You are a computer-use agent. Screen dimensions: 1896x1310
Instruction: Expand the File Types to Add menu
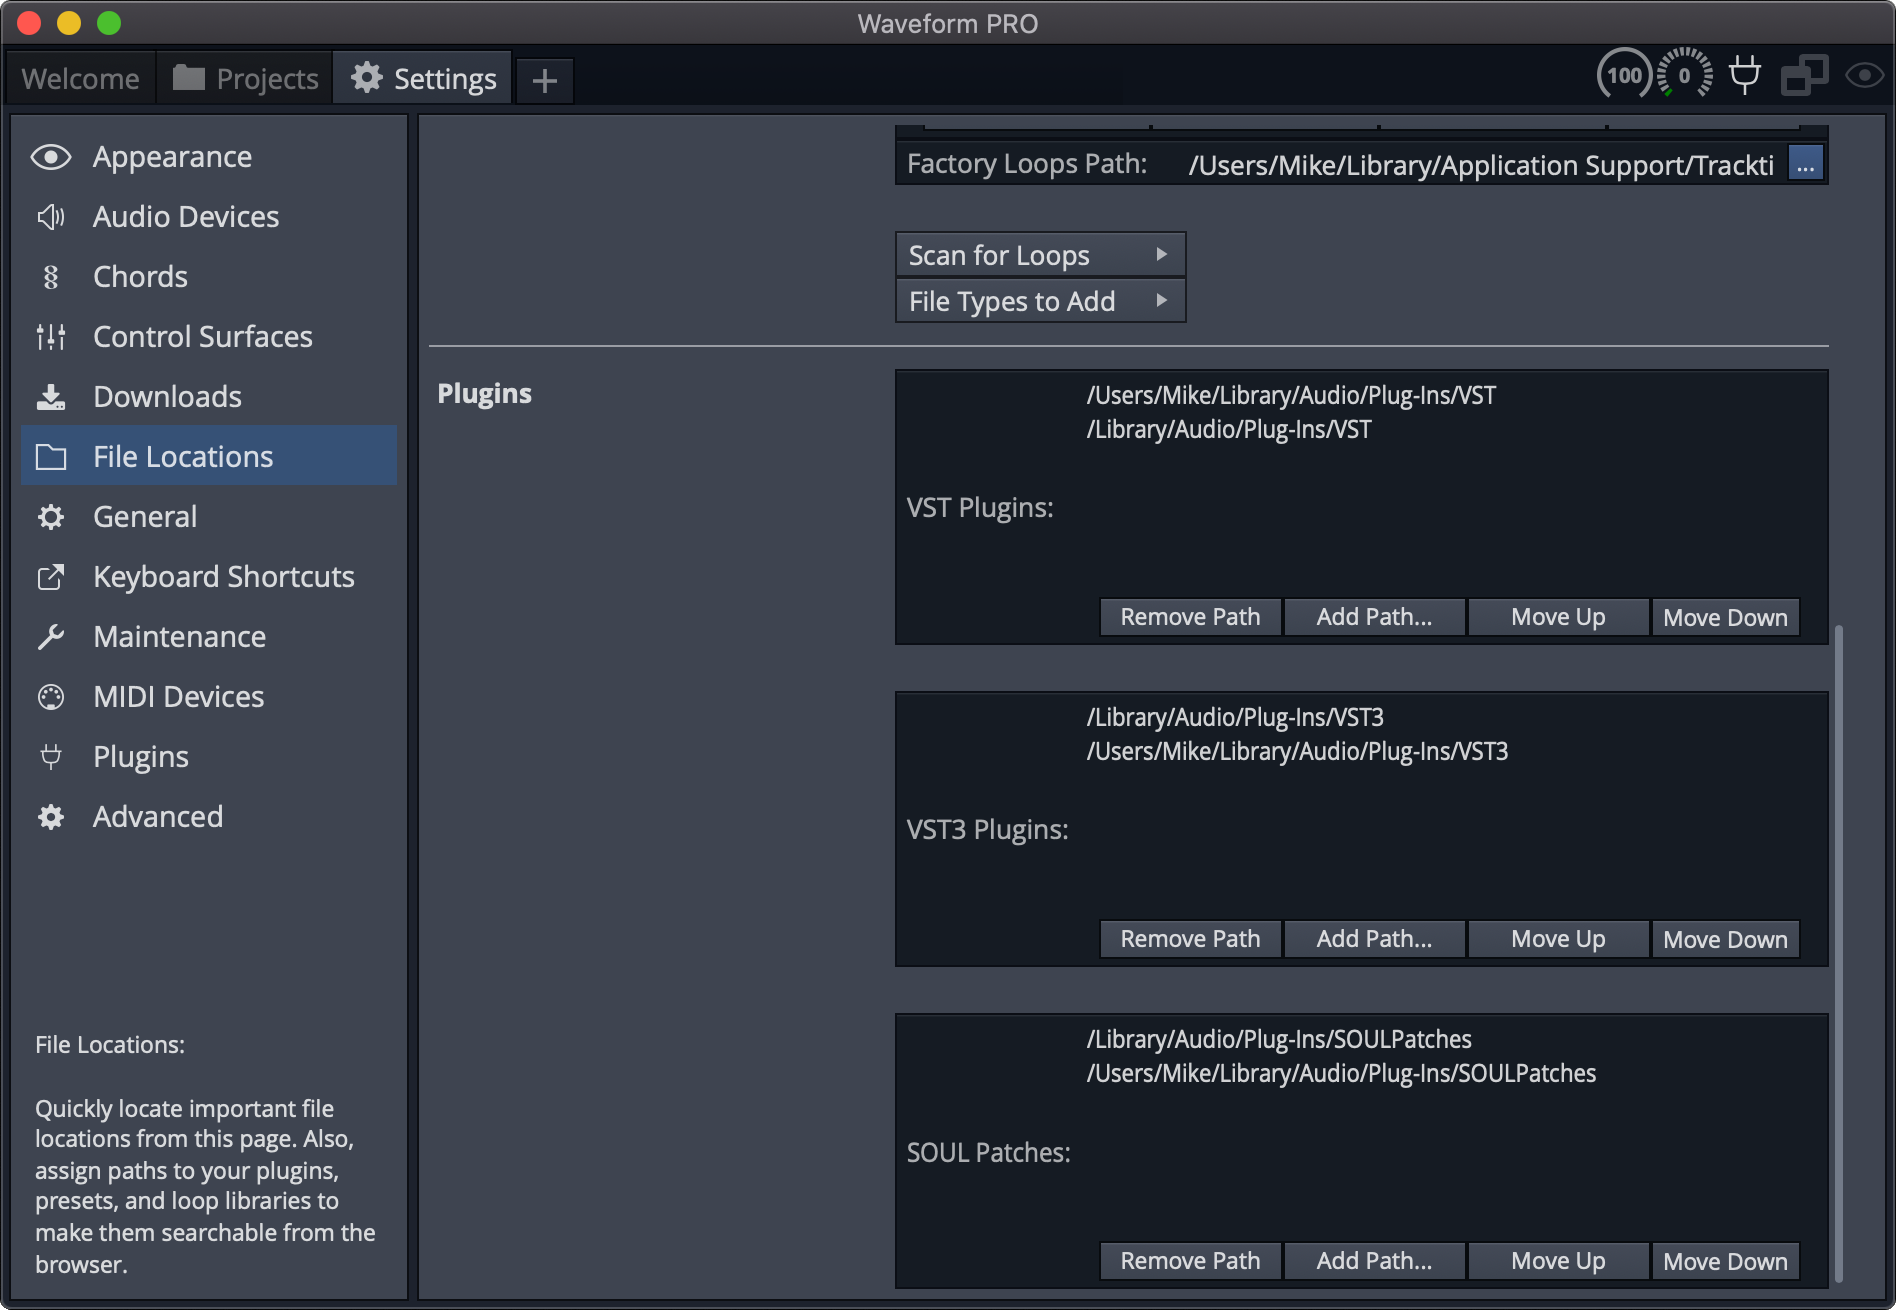pos(1040,301)
